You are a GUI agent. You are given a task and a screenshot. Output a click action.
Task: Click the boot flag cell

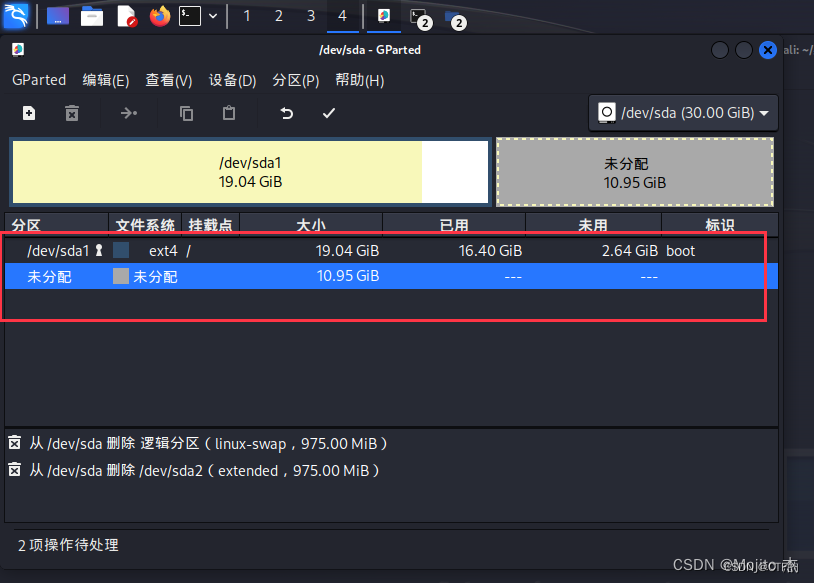pyautogui.click(x=680, y=251)
